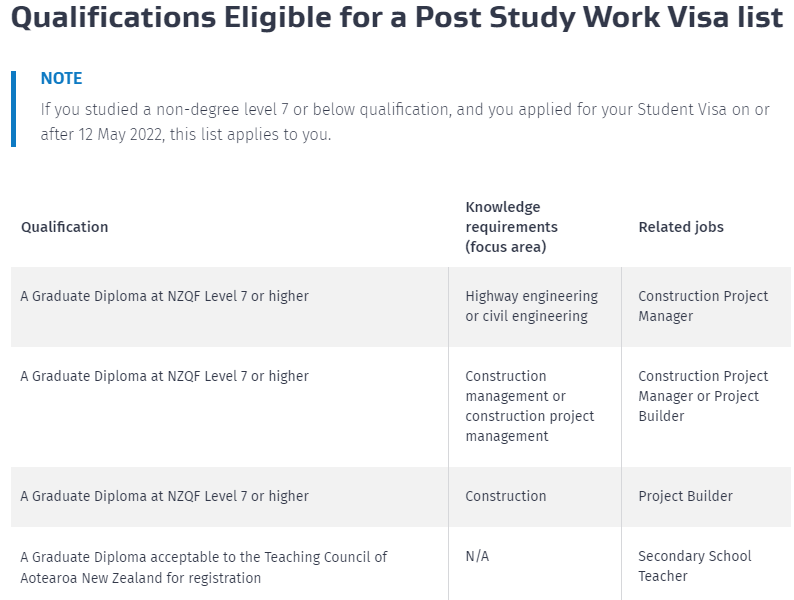Click the single-word 'Construction' focus area cell

click(x=506, y=496)
